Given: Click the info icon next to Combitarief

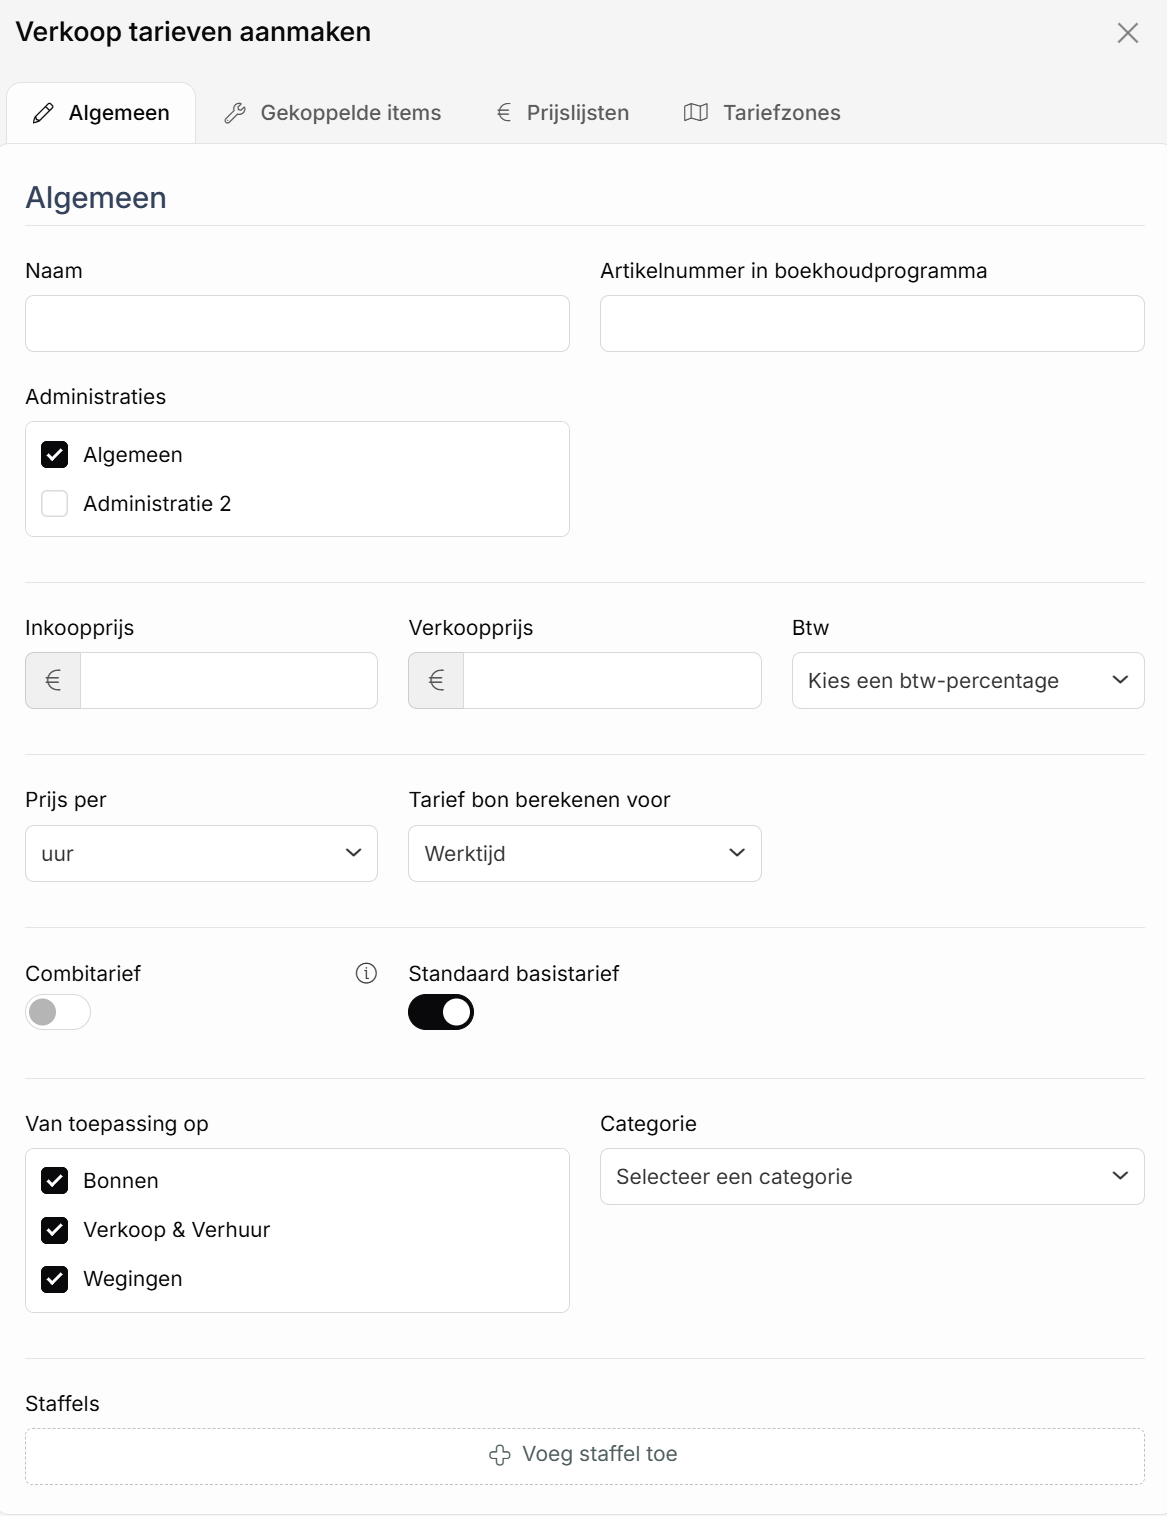Looking at the screenshot, I should (366, 973).
